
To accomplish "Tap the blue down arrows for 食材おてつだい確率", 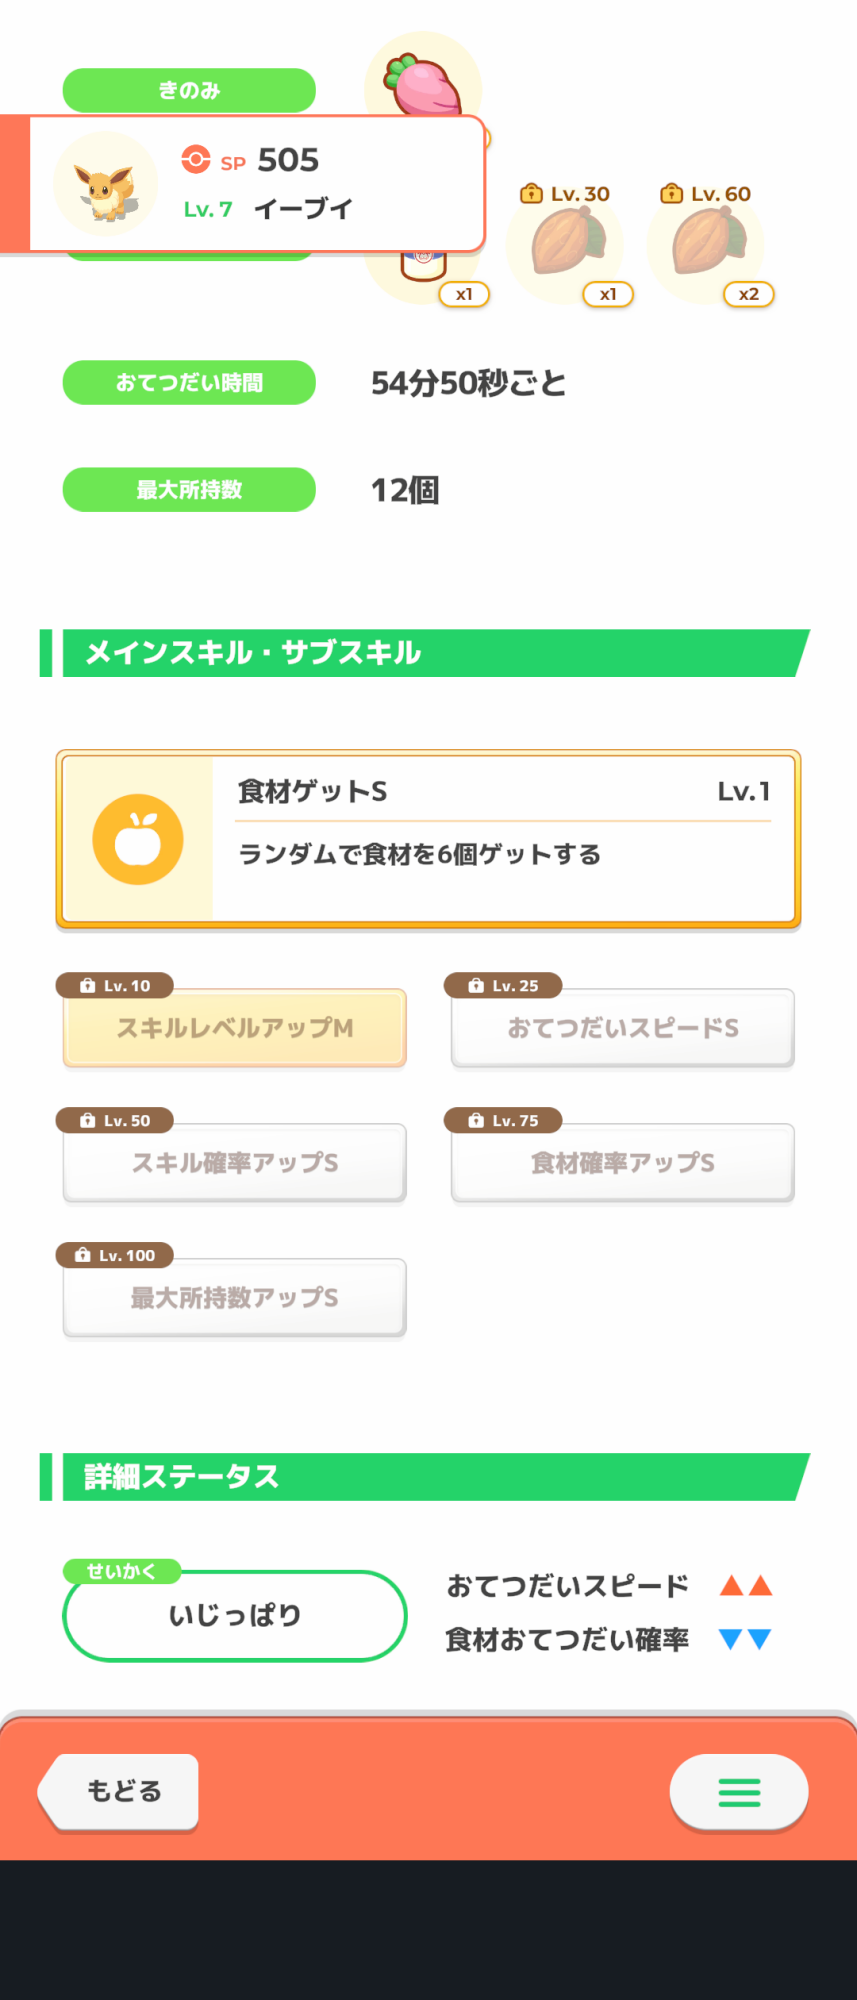I will coord(746,1639).
